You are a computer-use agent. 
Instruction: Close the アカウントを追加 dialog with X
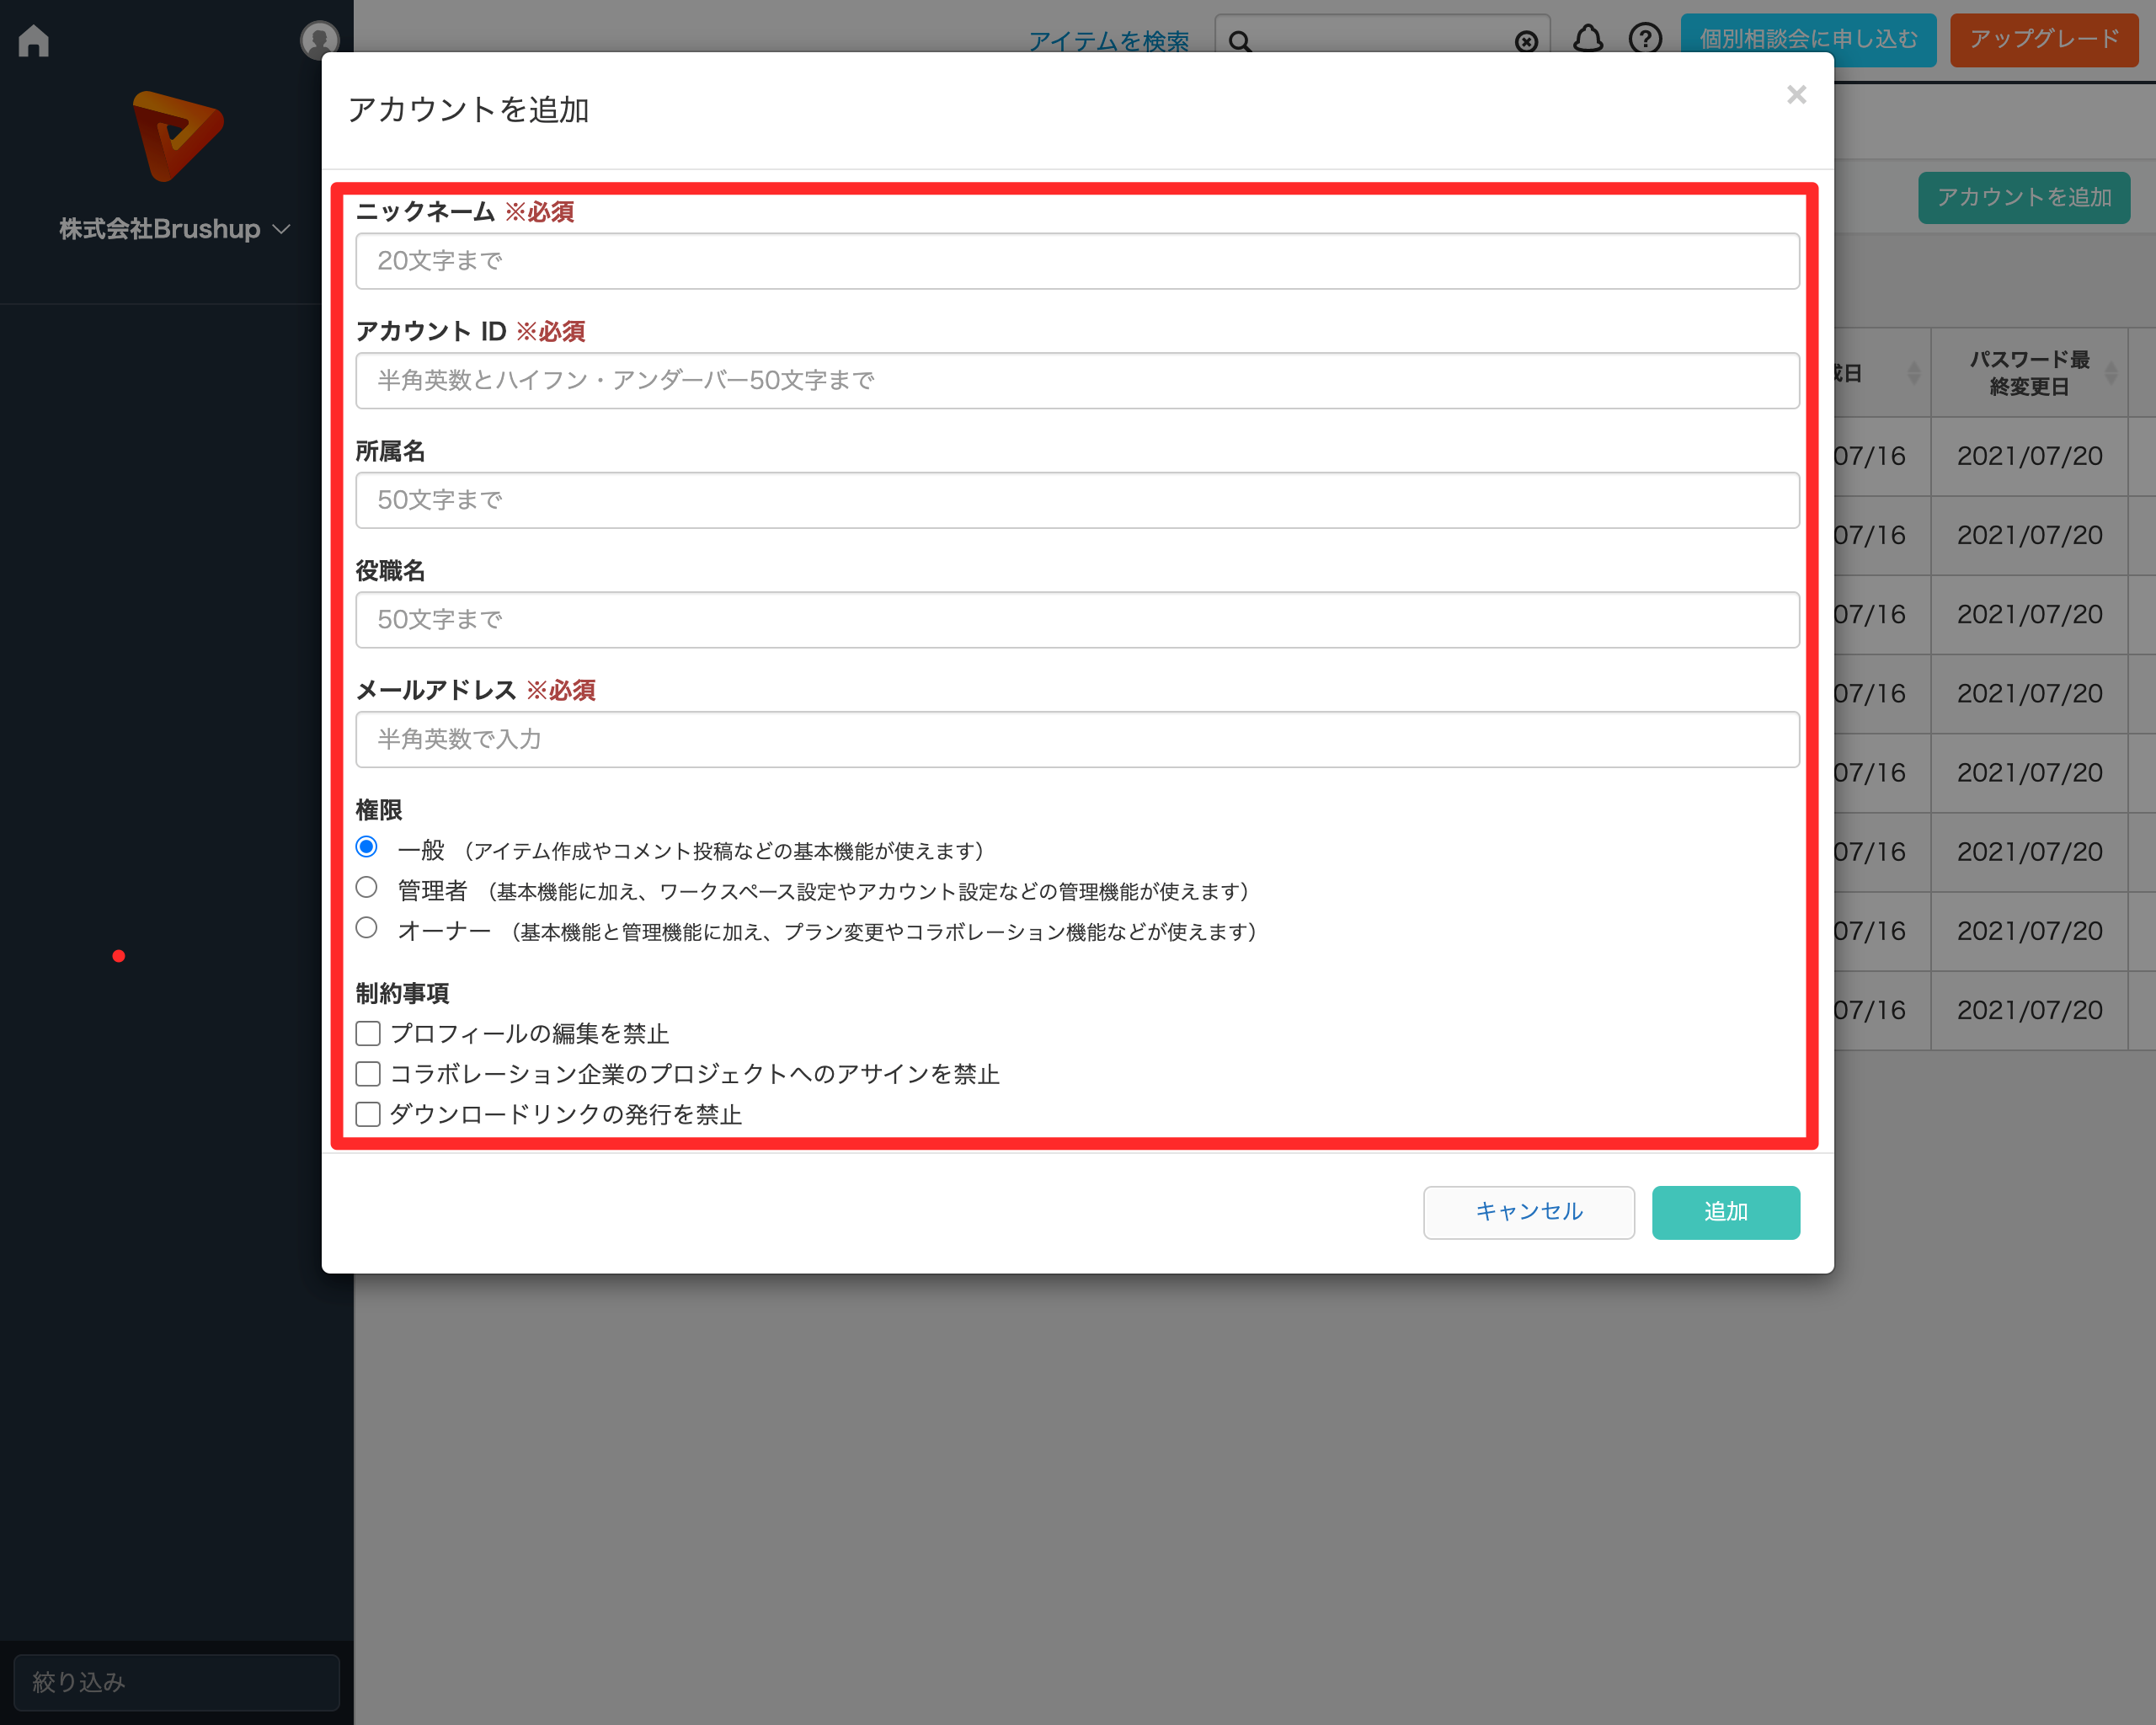(x=1796, y=95)
